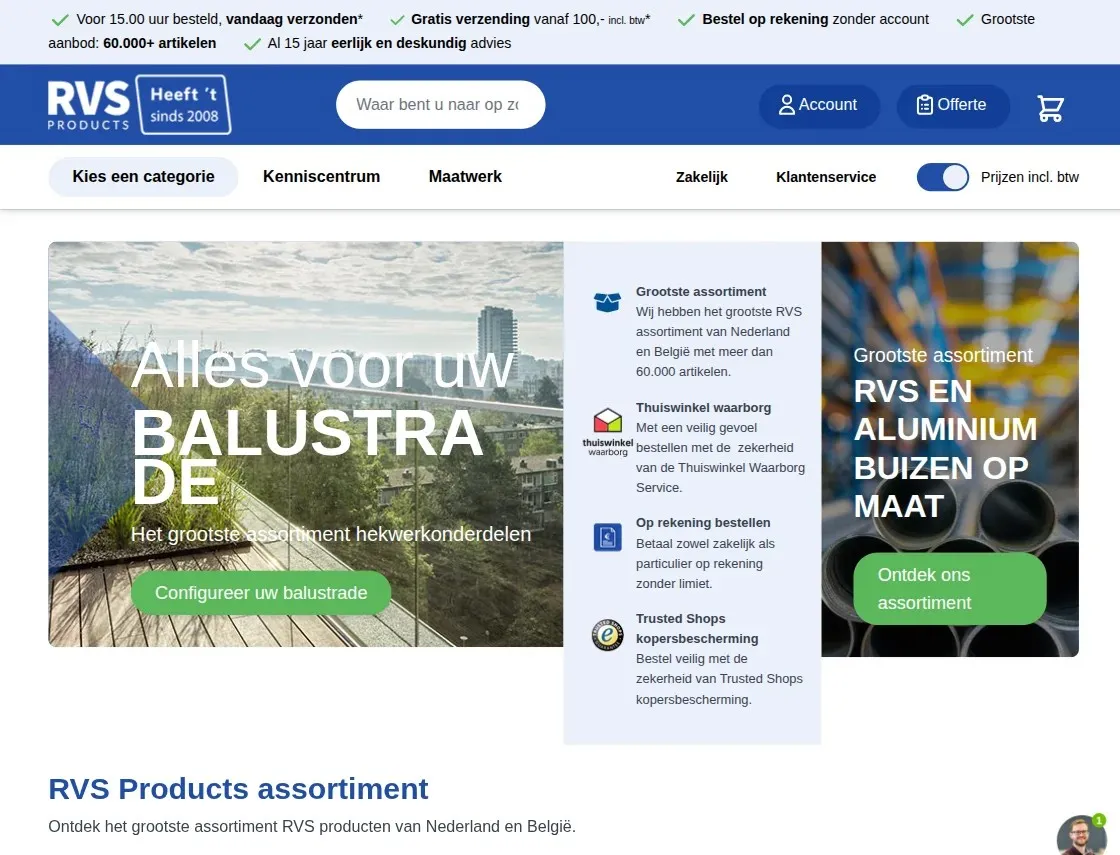Click the RVS Products assortiment heading link
The height and width of the screenshot is (855, 1120).
click(x=238, y=789)
